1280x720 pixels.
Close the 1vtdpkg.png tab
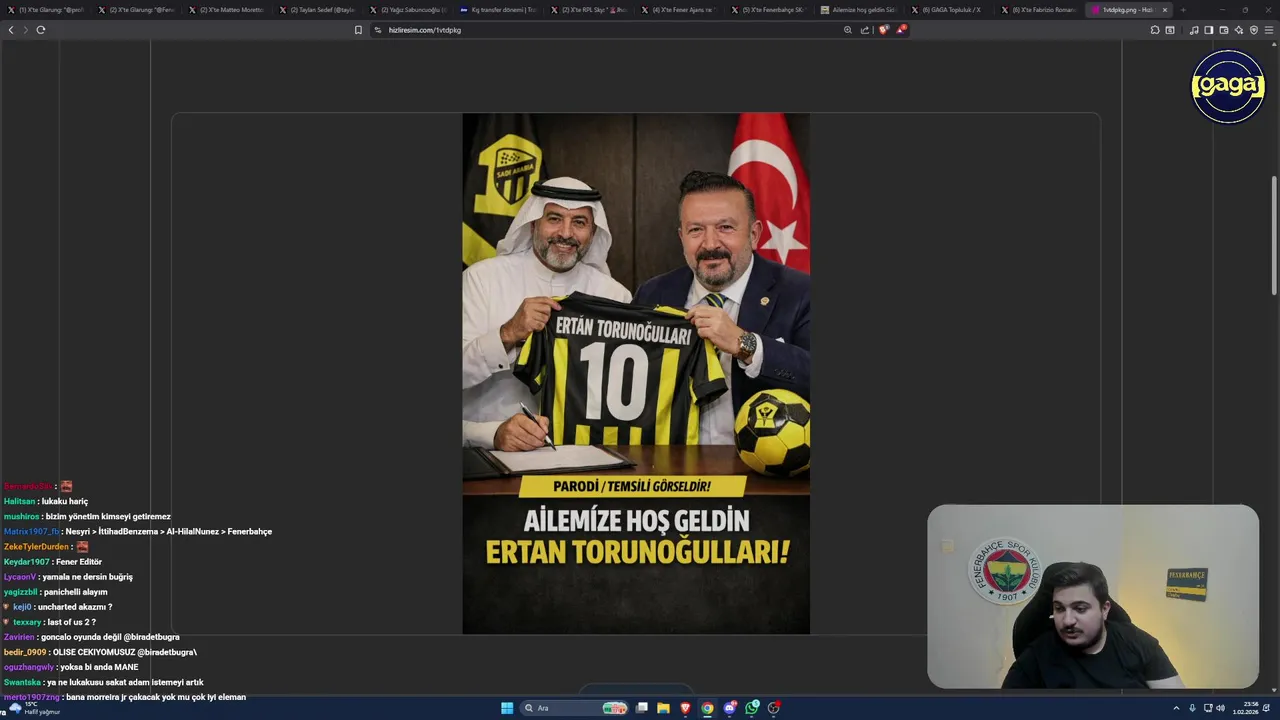(1164, 10)
